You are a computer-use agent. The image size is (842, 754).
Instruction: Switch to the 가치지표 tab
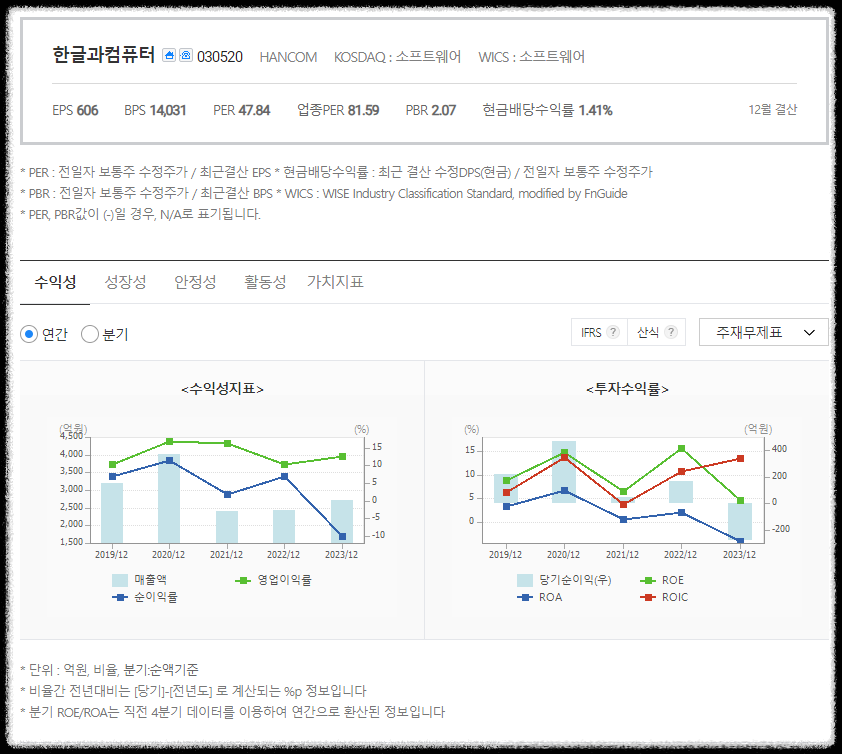(335, 282)
